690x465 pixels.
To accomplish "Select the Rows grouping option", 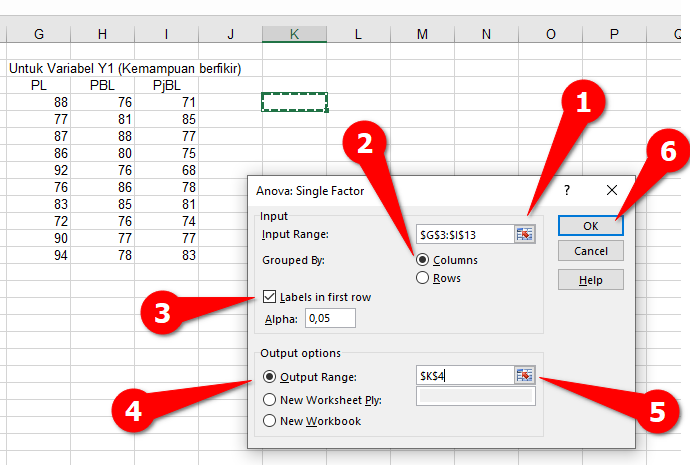I will tap(423, 278).
